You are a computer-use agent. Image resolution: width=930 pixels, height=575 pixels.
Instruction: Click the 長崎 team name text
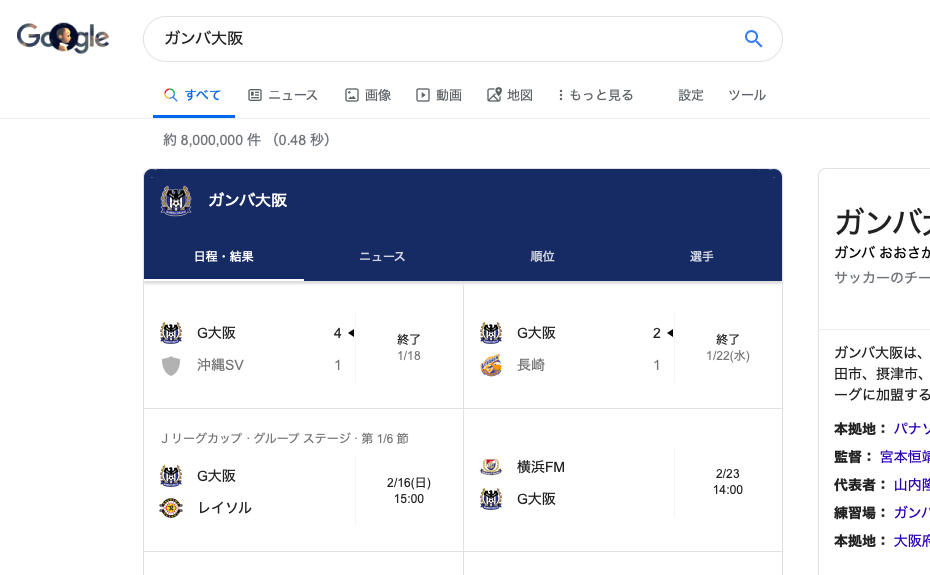point(531,365)
